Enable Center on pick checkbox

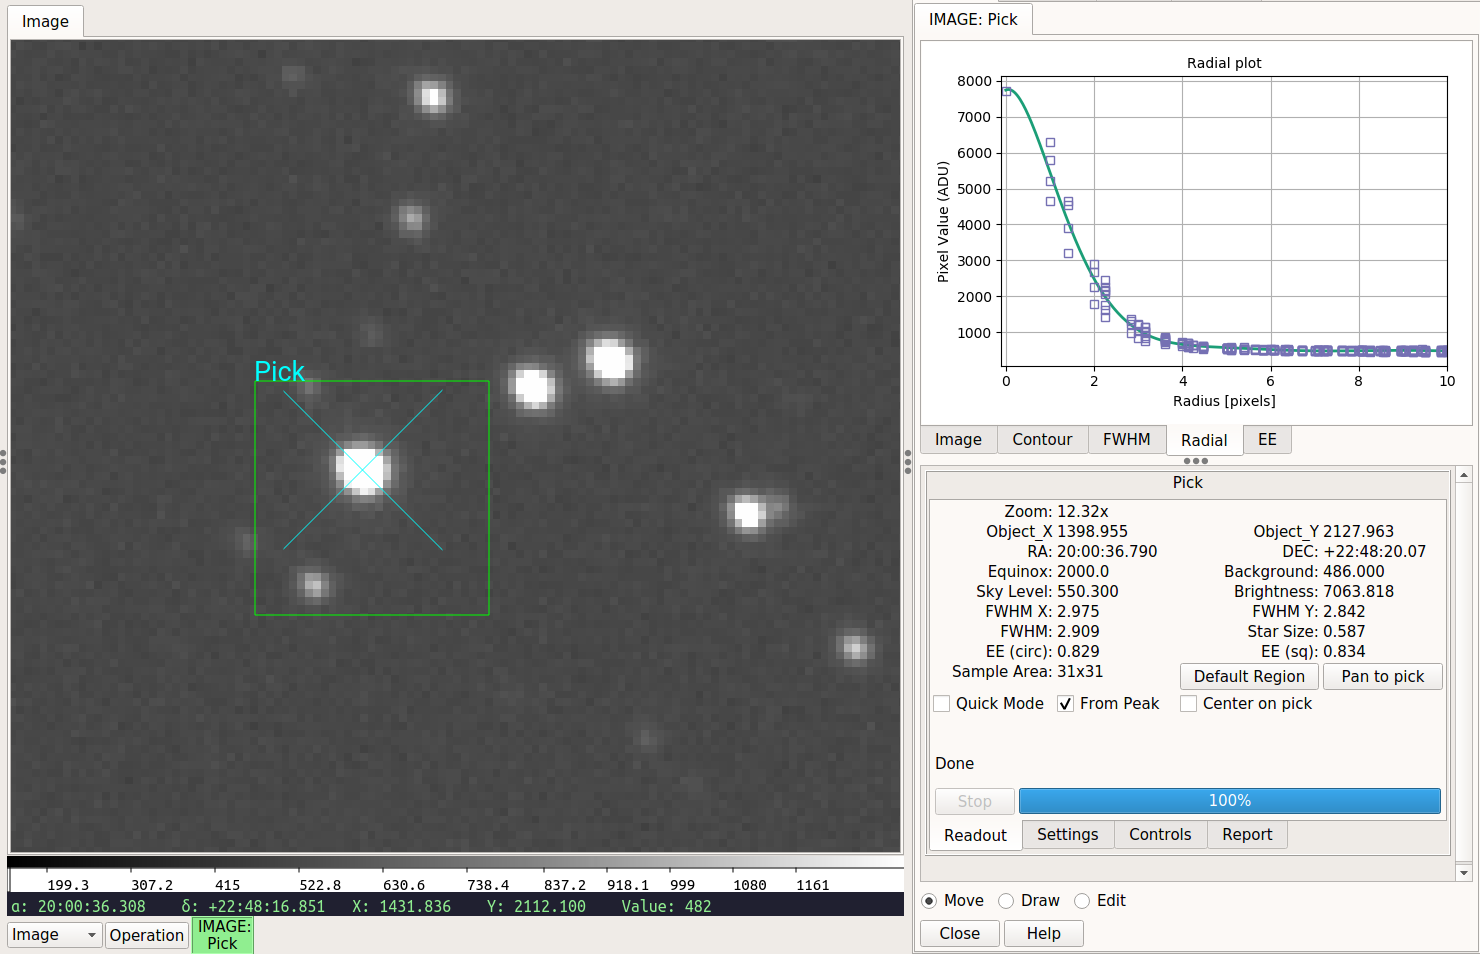coord(1189,704)
